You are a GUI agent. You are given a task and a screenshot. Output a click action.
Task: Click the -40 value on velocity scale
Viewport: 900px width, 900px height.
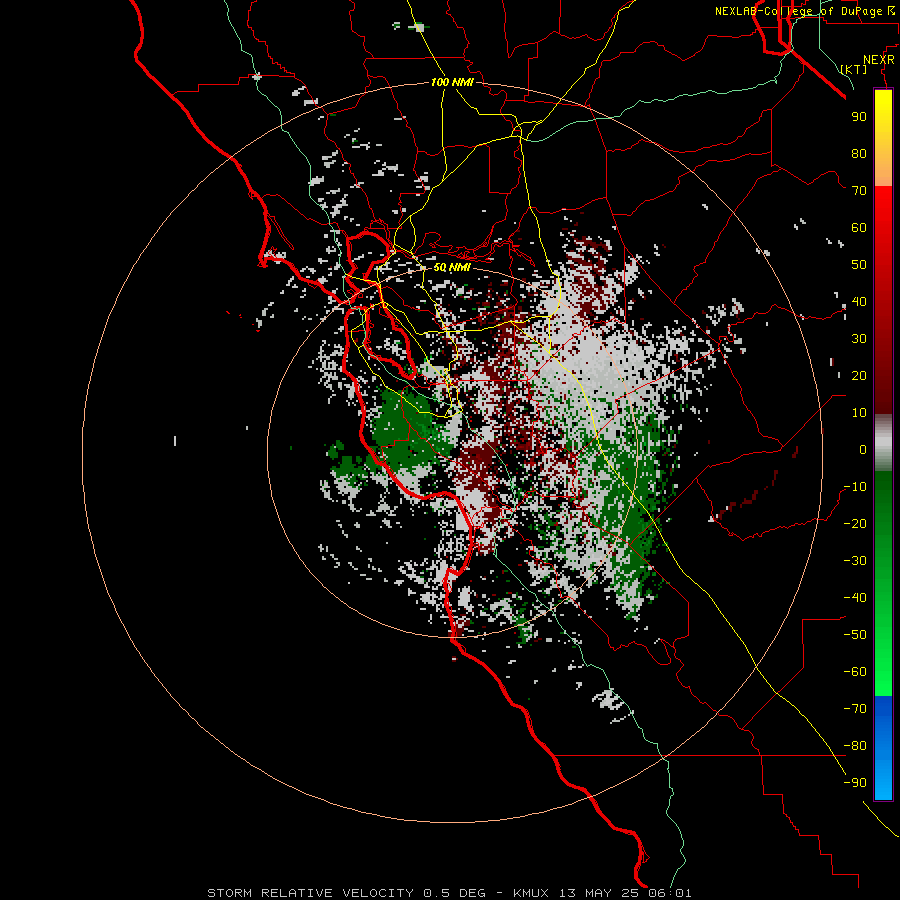855,598
